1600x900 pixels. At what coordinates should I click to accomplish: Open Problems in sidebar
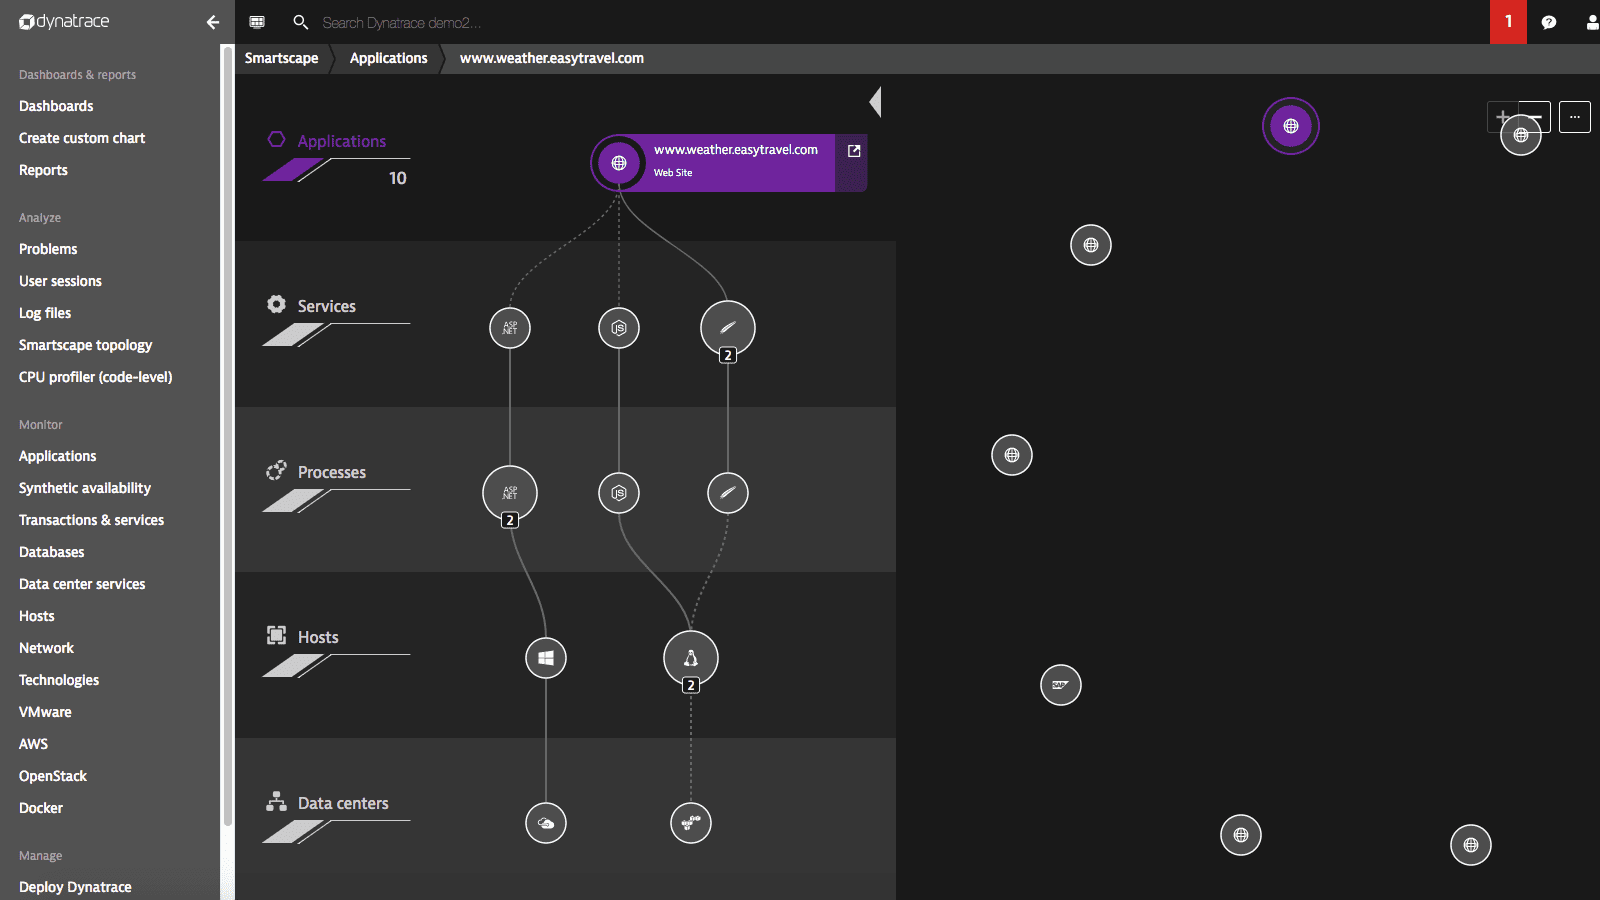pyautogui.click(x=48, y=249)
